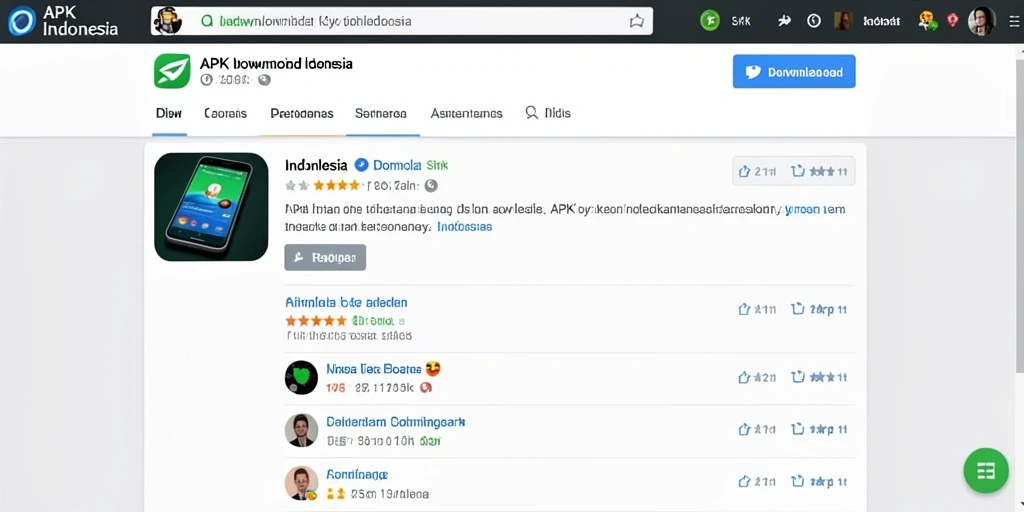
Task: Click the phone app thumbnail image
Action: point(211,206)
